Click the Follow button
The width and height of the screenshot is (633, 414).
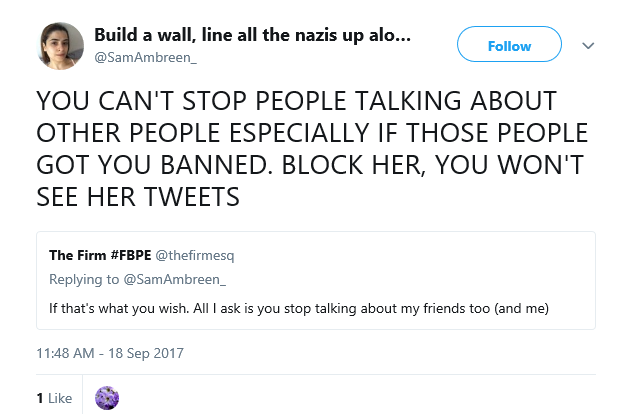click(509, 44)
